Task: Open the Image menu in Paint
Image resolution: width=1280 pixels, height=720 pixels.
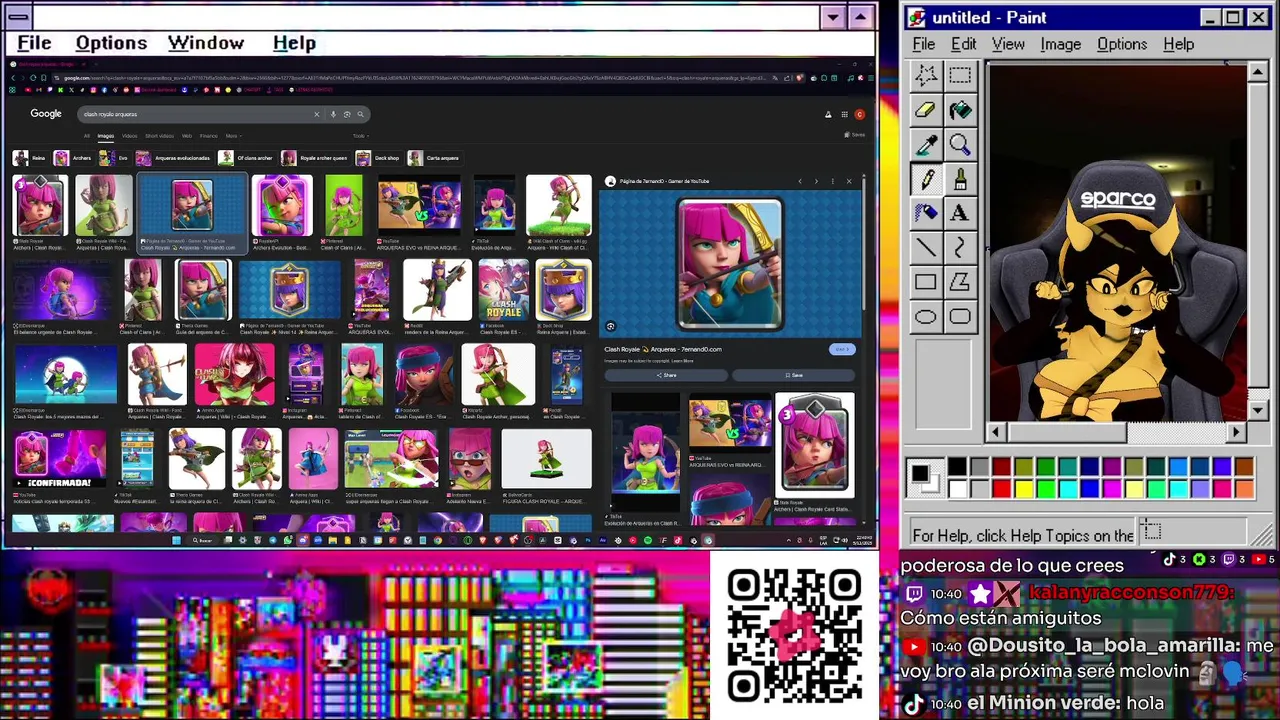Action: pyautogui.click(x=1060, y=44)
